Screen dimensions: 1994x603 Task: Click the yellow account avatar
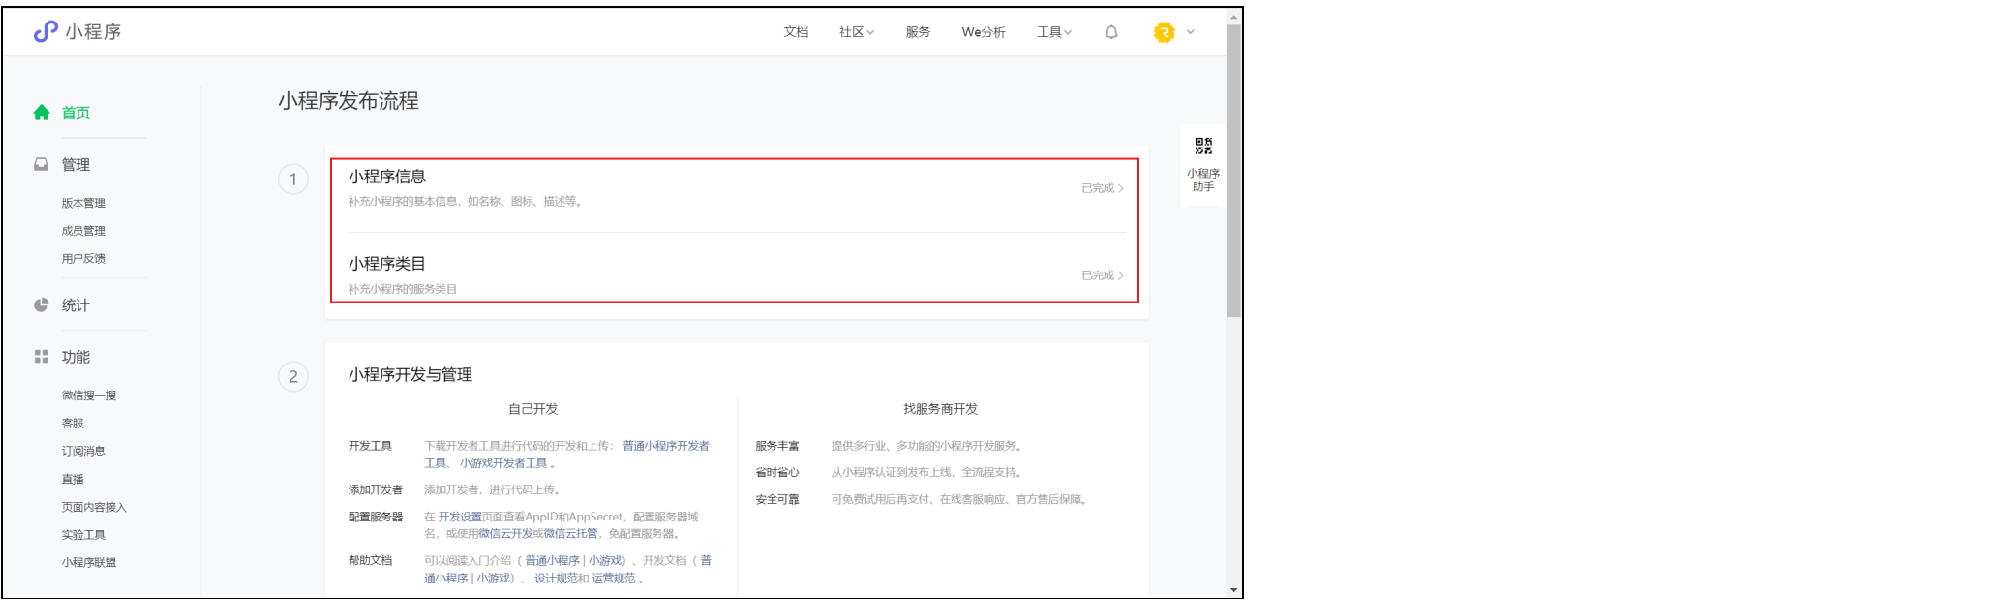tap(1164, 32)
